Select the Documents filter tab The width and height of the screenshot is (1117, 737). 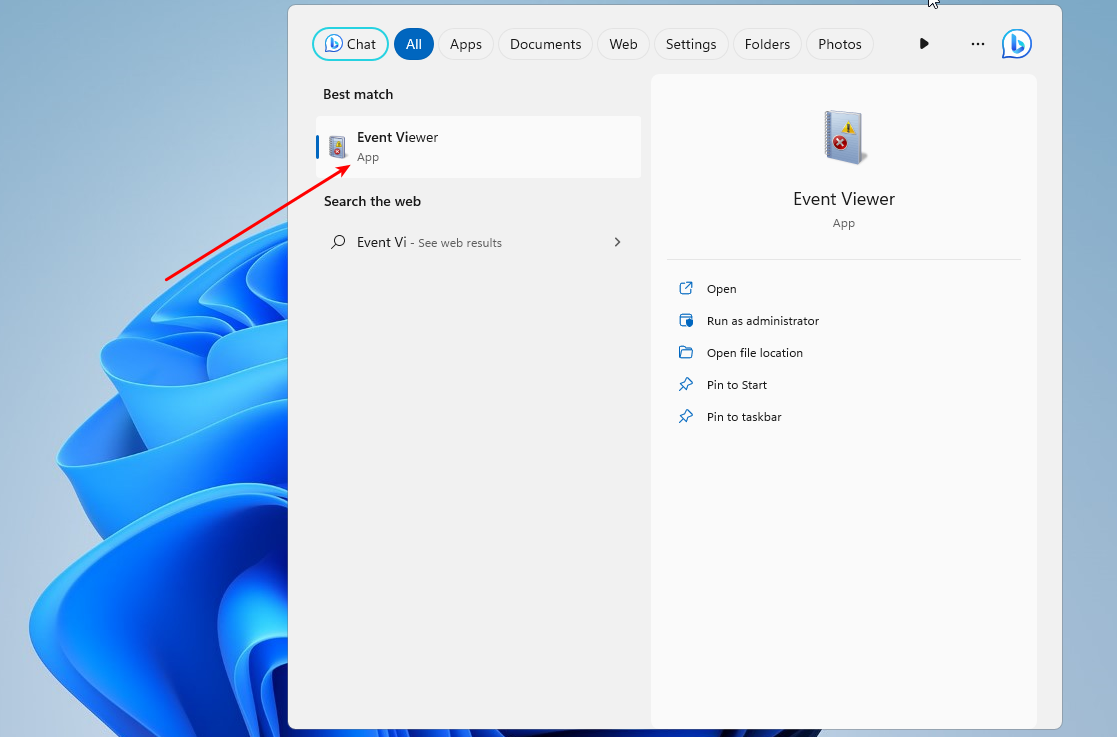(545, 44)
